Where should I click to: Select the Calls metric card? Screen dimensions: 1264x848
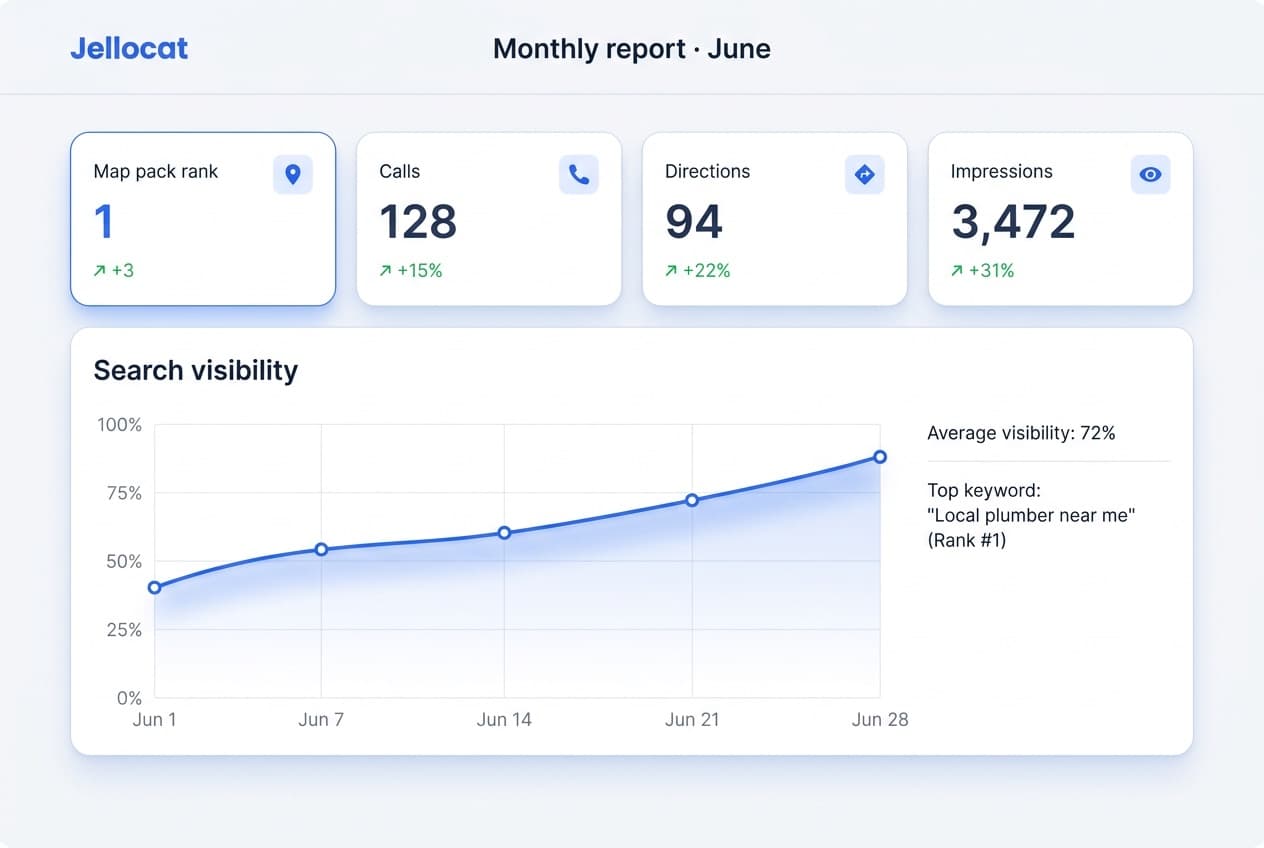489,219
